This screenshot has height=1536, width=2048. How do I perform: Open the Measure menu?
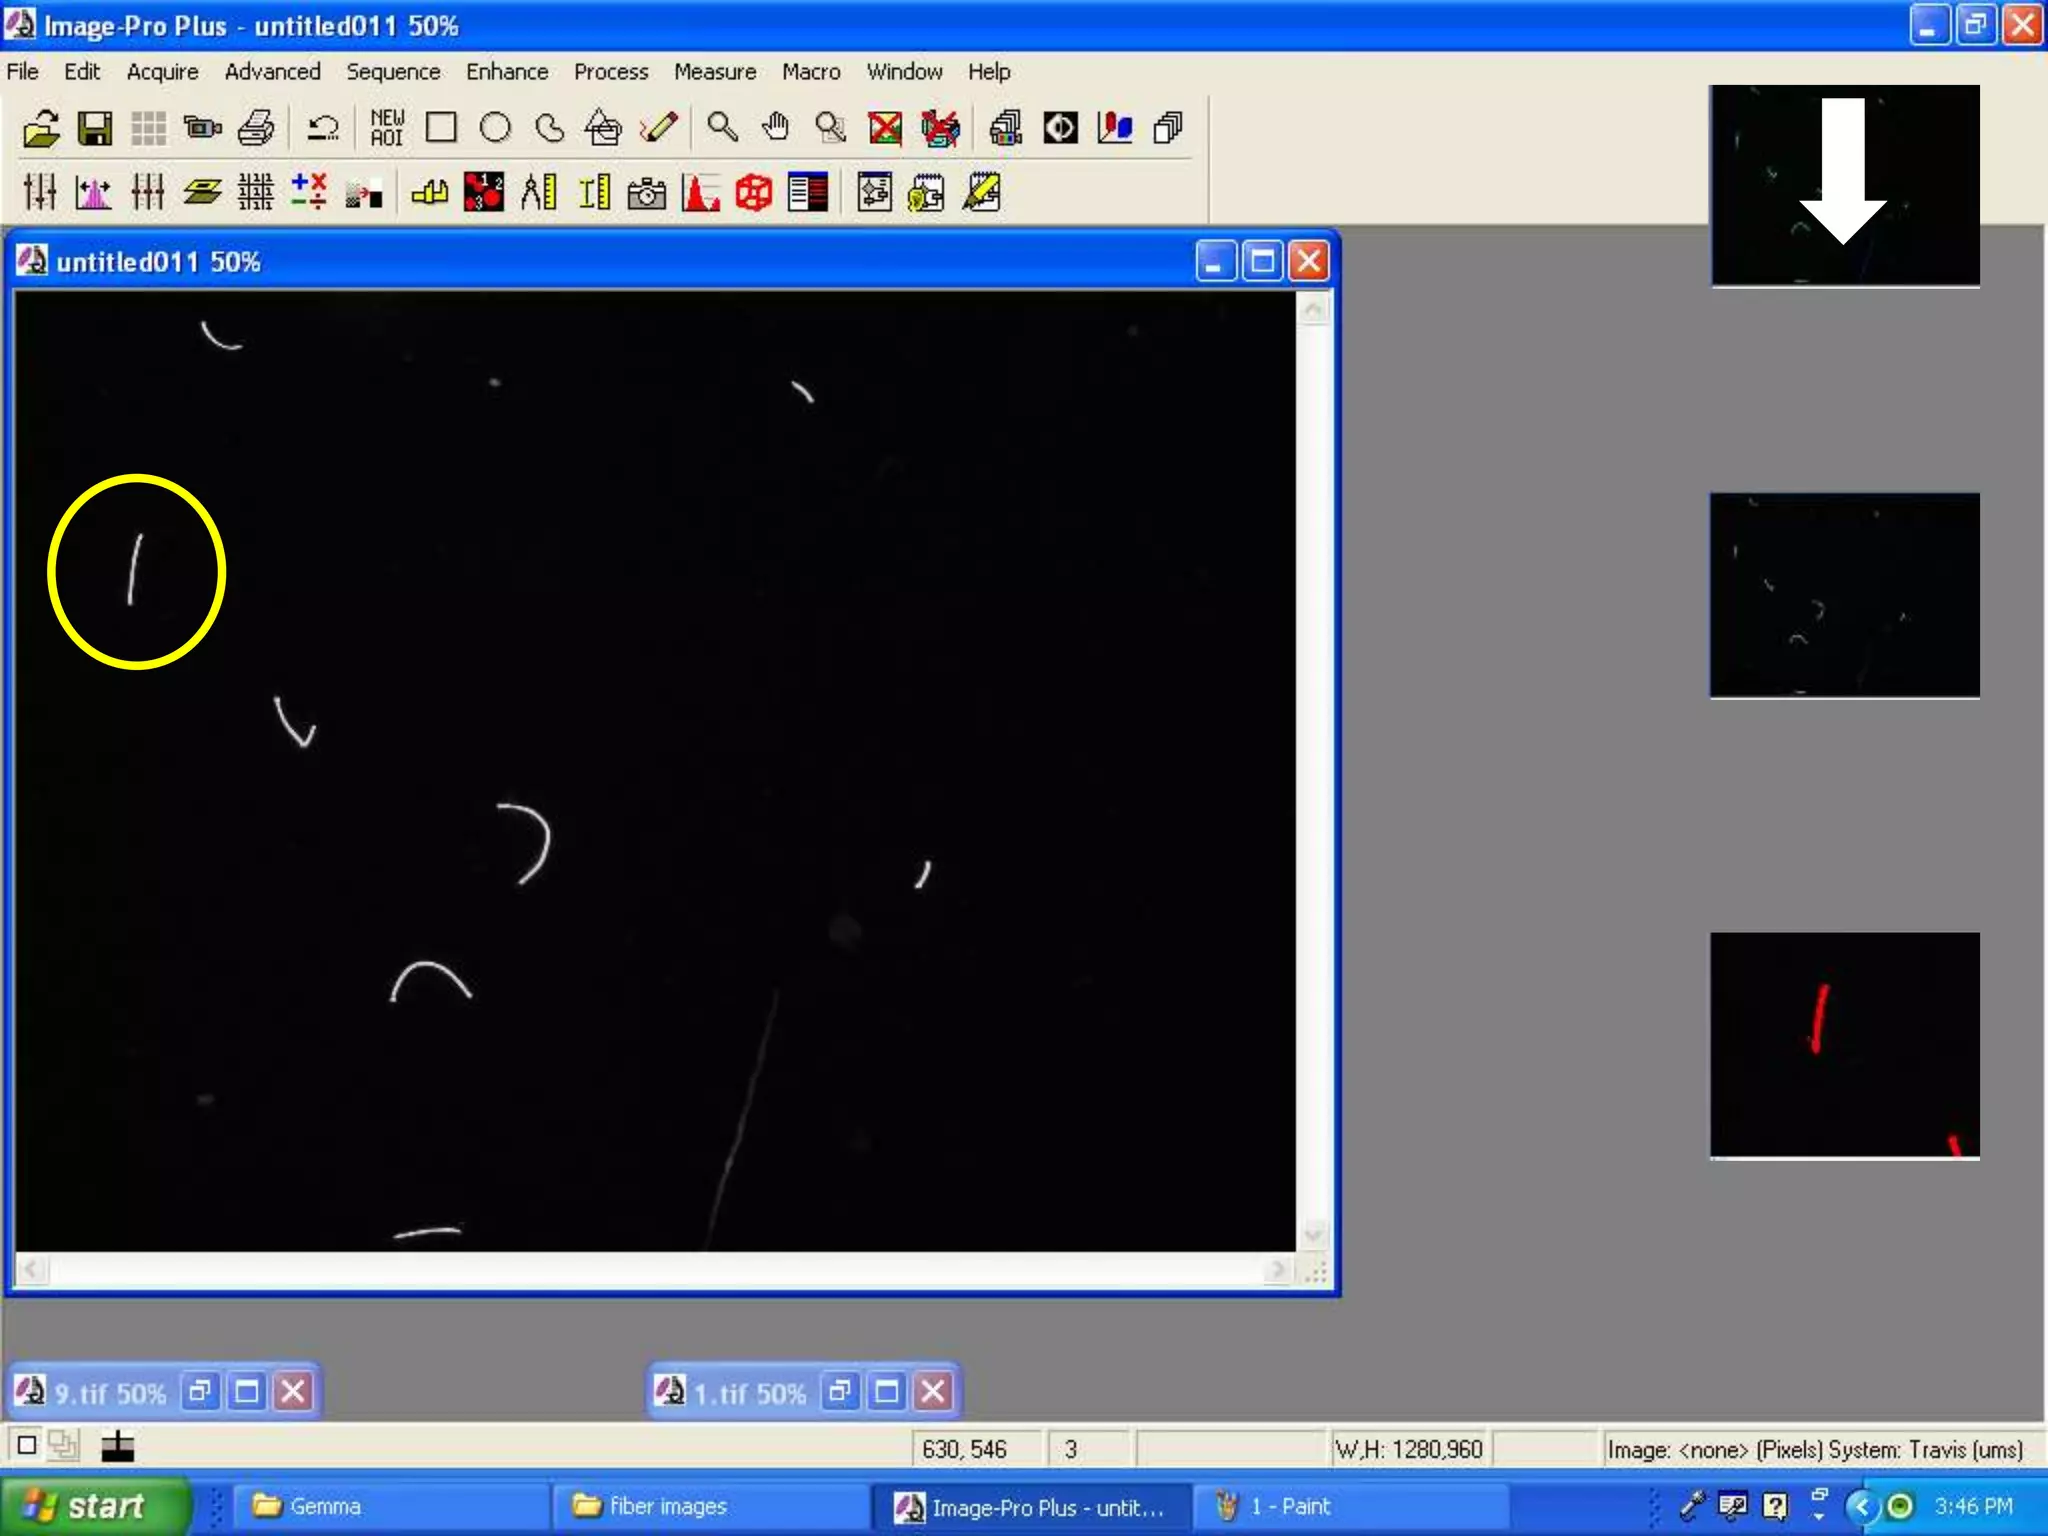(x=714, y=72)
